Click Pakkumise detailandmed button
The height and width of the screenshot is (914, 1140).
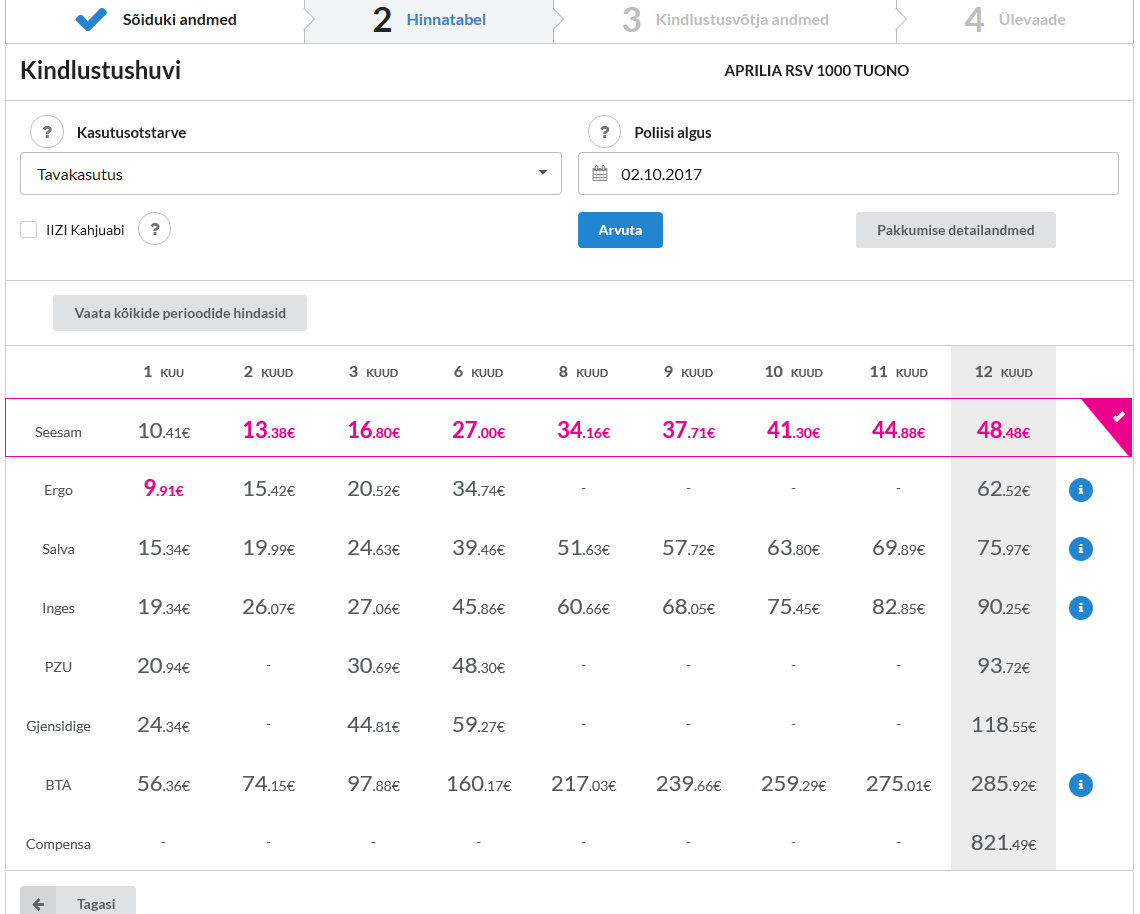(x=955, y=230)
